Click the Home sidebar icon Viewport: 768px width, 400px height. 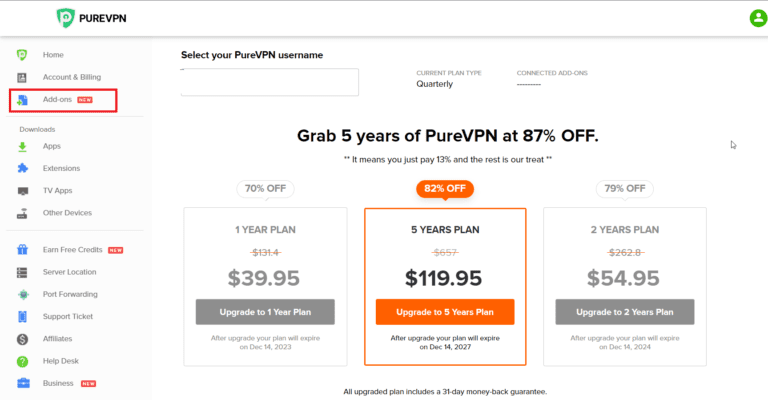click(x=22, y=54)
